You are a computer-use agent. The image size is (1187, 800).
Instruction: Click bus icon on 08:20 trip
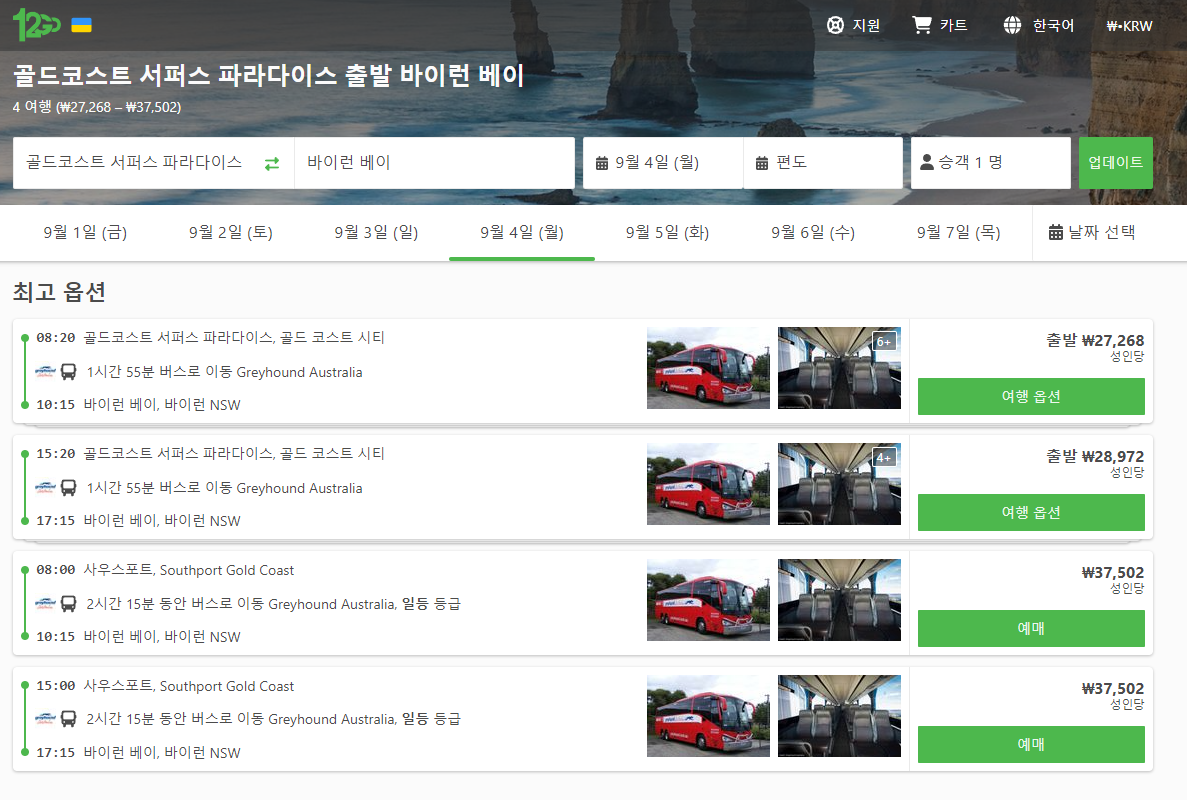[68, 372]
